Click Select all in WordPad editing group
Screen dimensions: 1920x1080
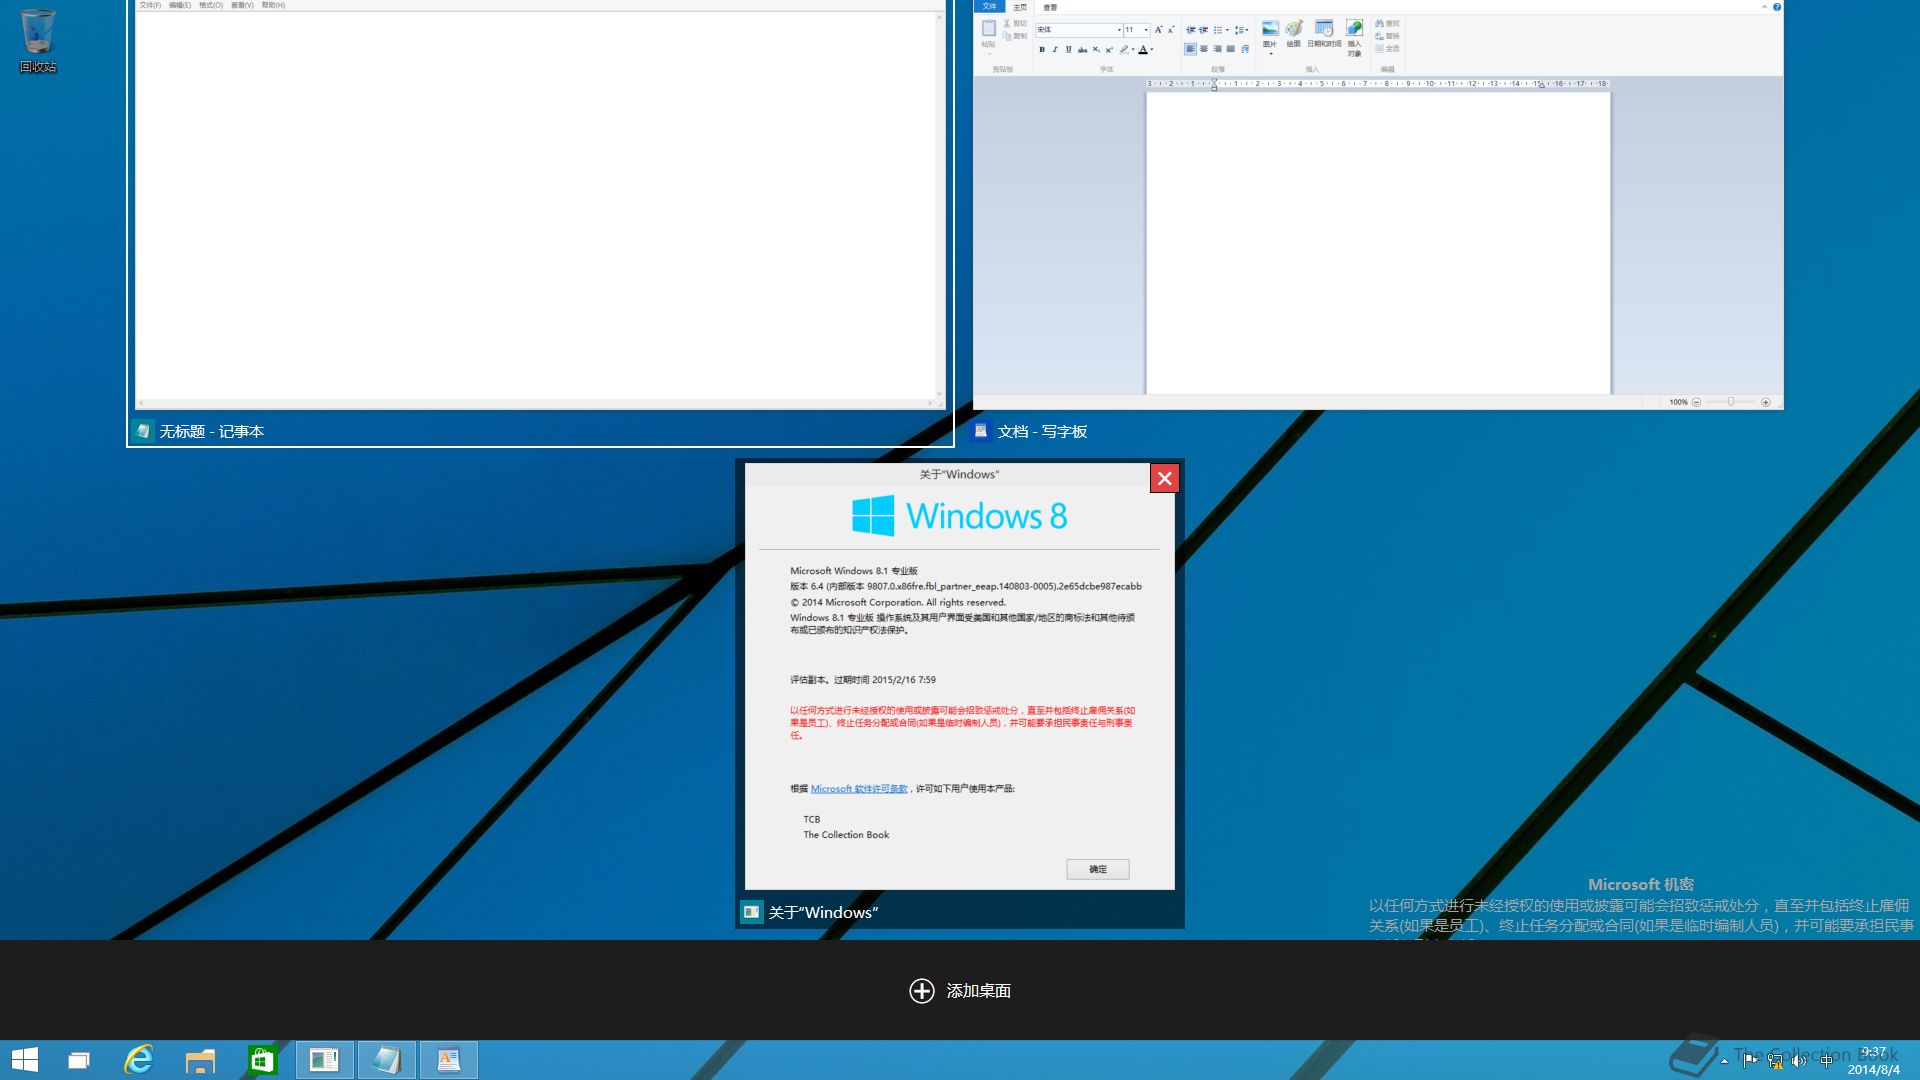click(x=1387, y=48)
